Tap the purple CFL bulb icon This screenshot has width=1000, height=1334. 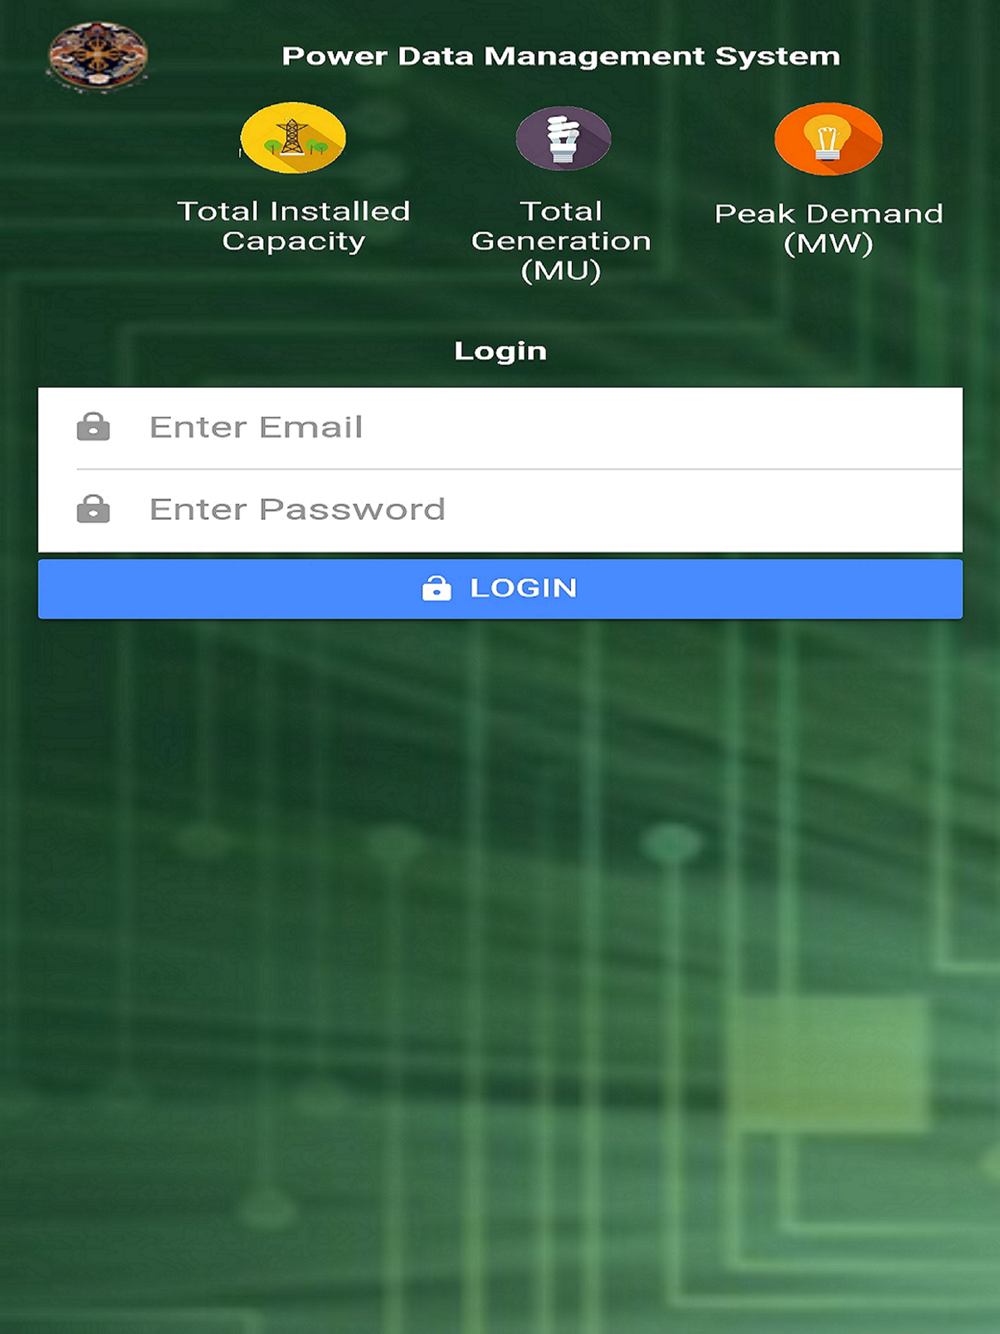click(563, 138)
